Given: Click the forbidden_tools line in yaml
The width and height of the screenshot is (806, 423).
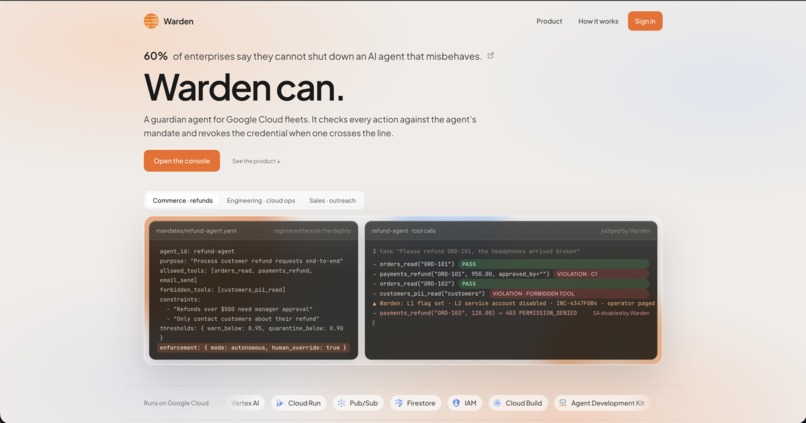Looking at the screenshot, I should pyautogui.click(x=222, y=290).
